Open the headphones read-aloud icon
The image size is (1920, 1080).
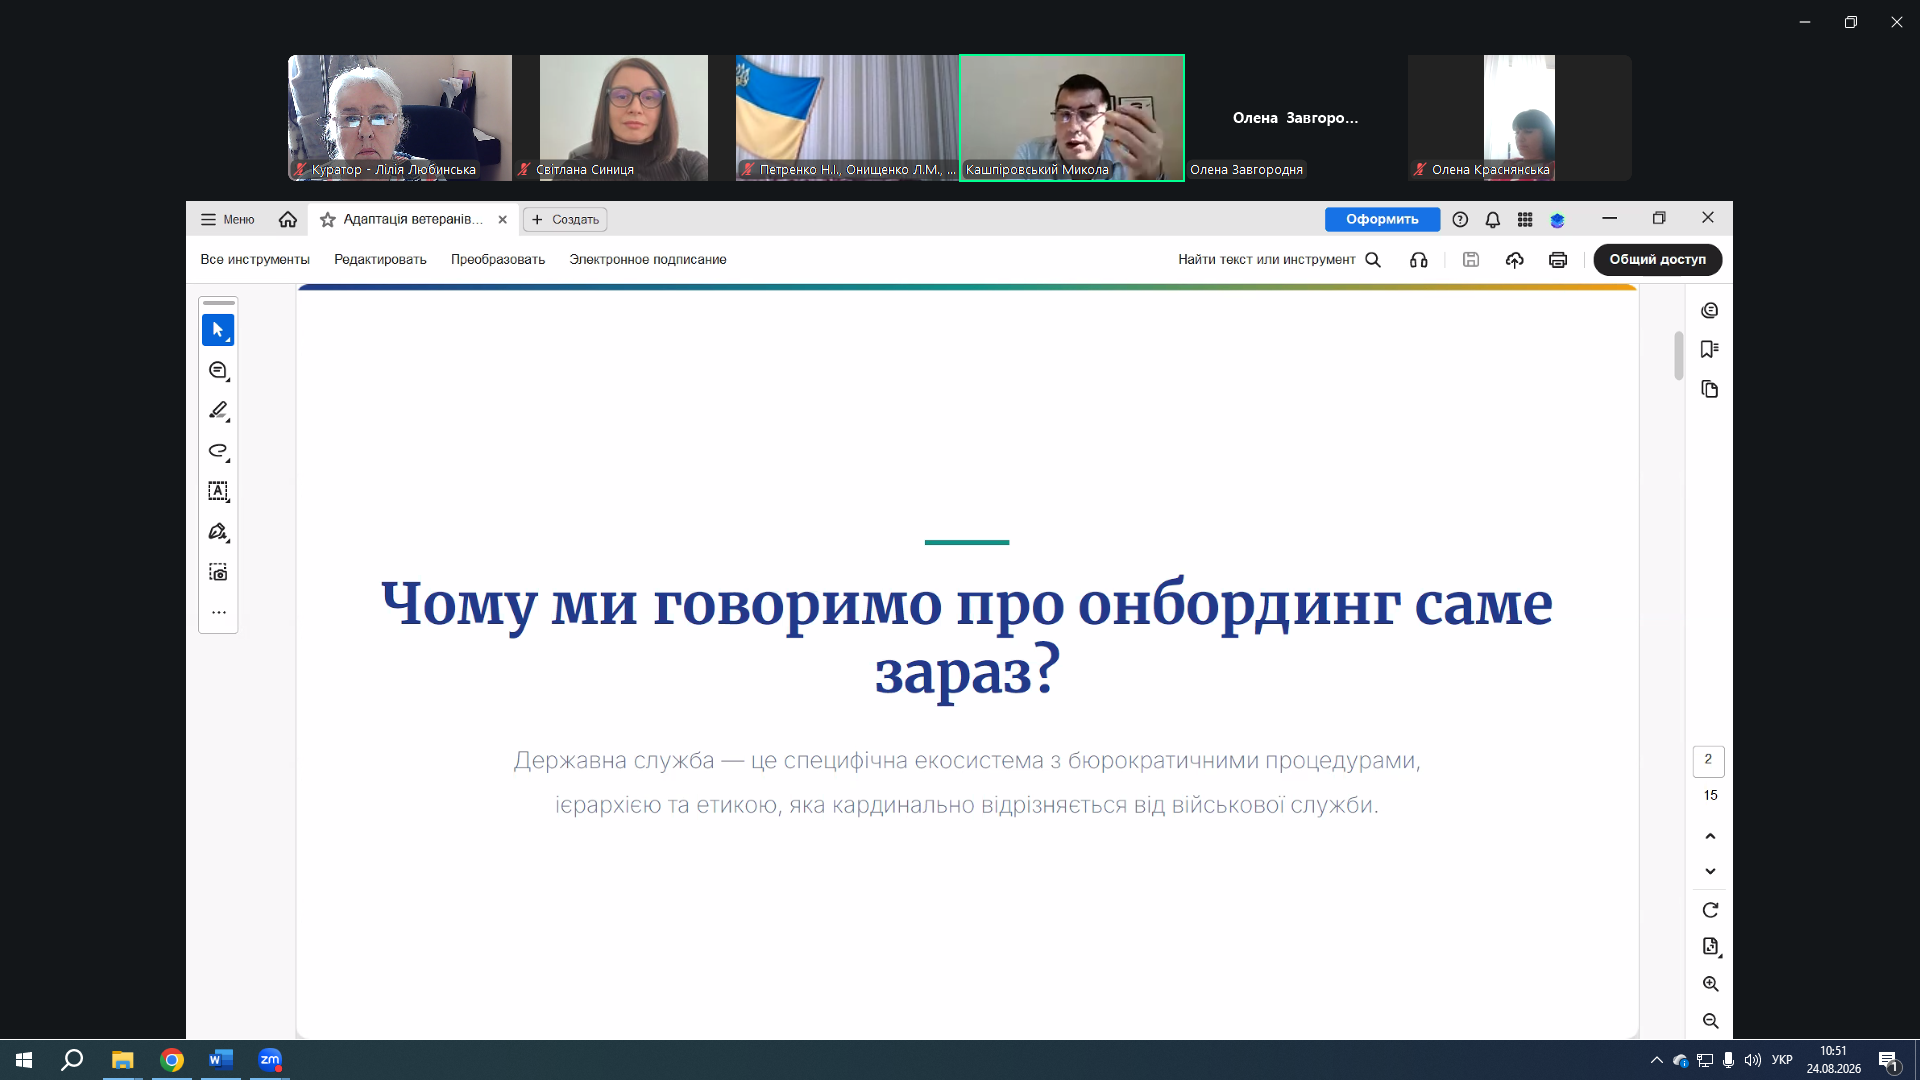click(x=1418, y=260)
